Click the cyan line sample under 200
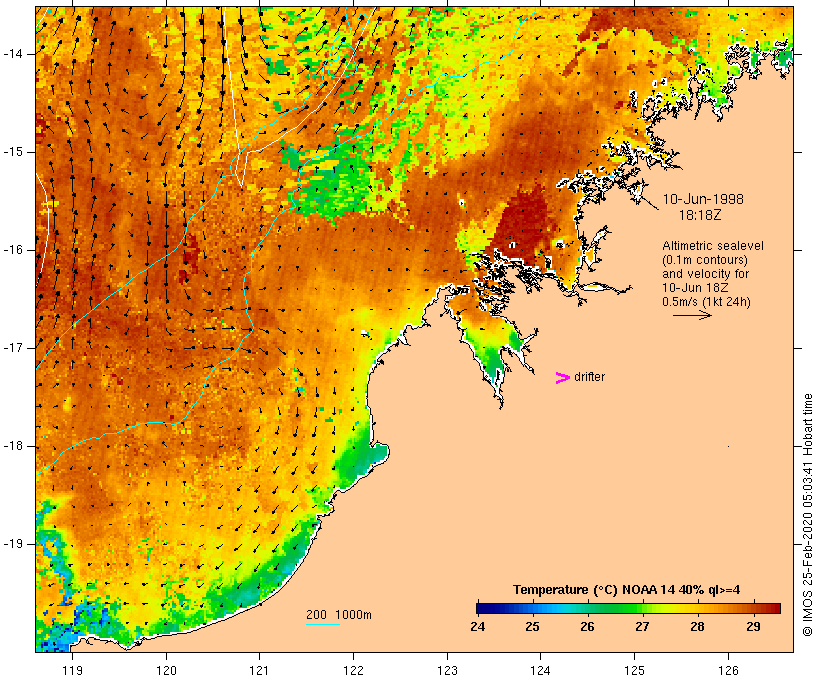The image size is (820, 680). pos(323,624)
